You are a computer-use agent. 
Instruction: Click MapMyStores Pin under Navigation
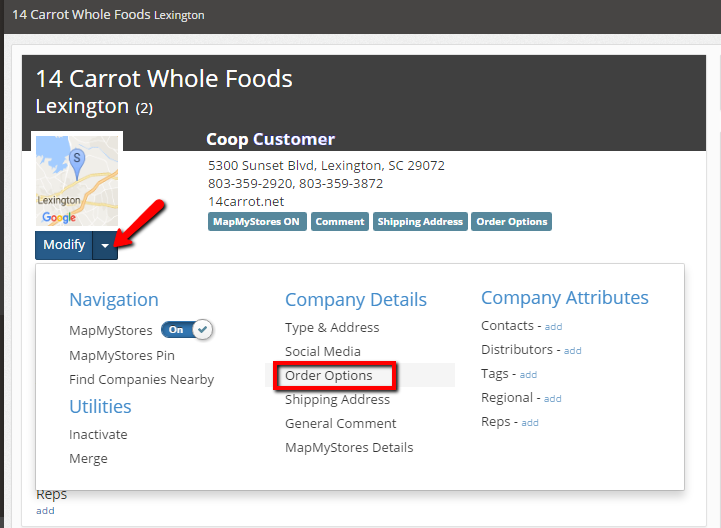(x=122, y=356)
